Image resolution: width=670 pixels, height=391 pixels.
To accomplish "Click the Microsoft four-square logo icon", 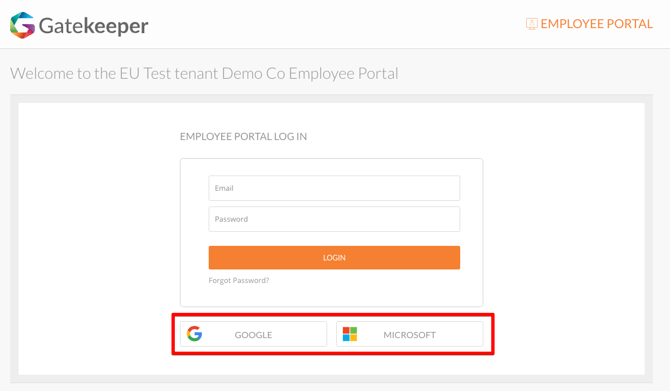I will click(x=350, y=334).
